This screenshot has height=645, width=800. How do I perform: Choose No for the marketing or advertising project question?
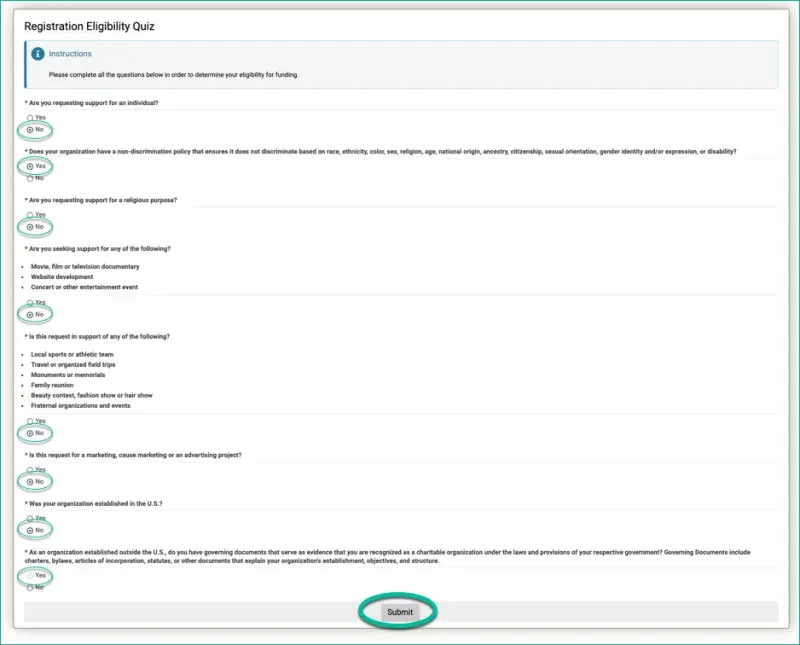pos(30,481)
